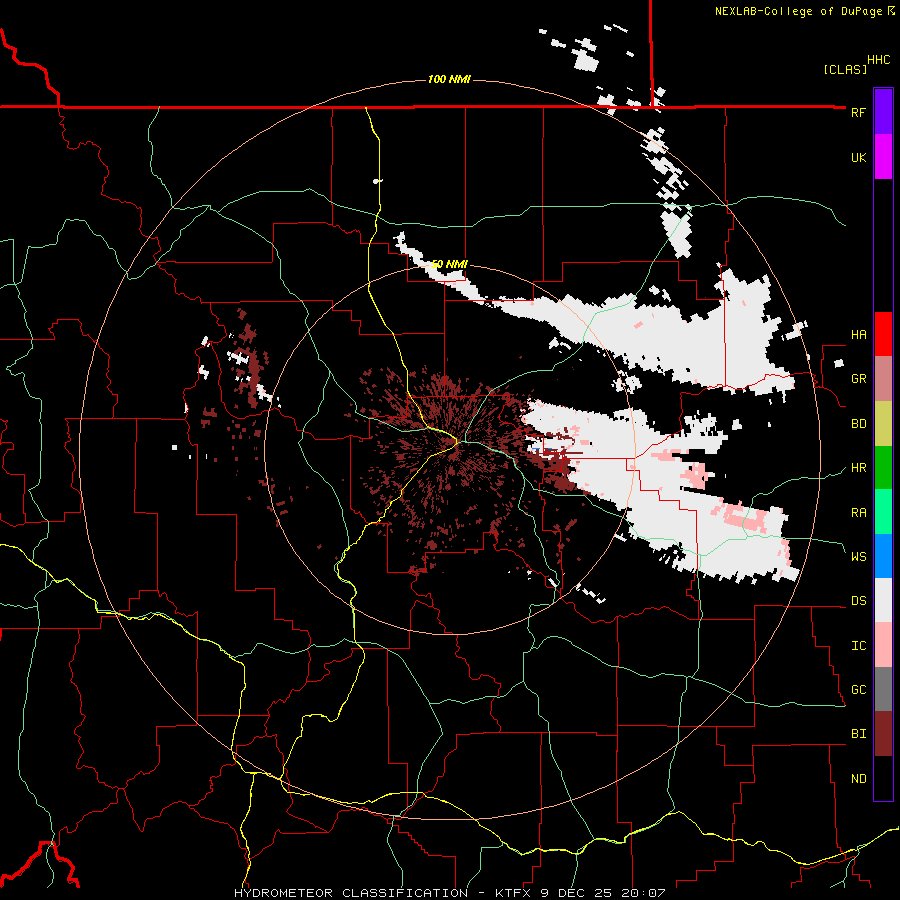
Task: Click the '100 NMI' range ring label
Action: 449,79
